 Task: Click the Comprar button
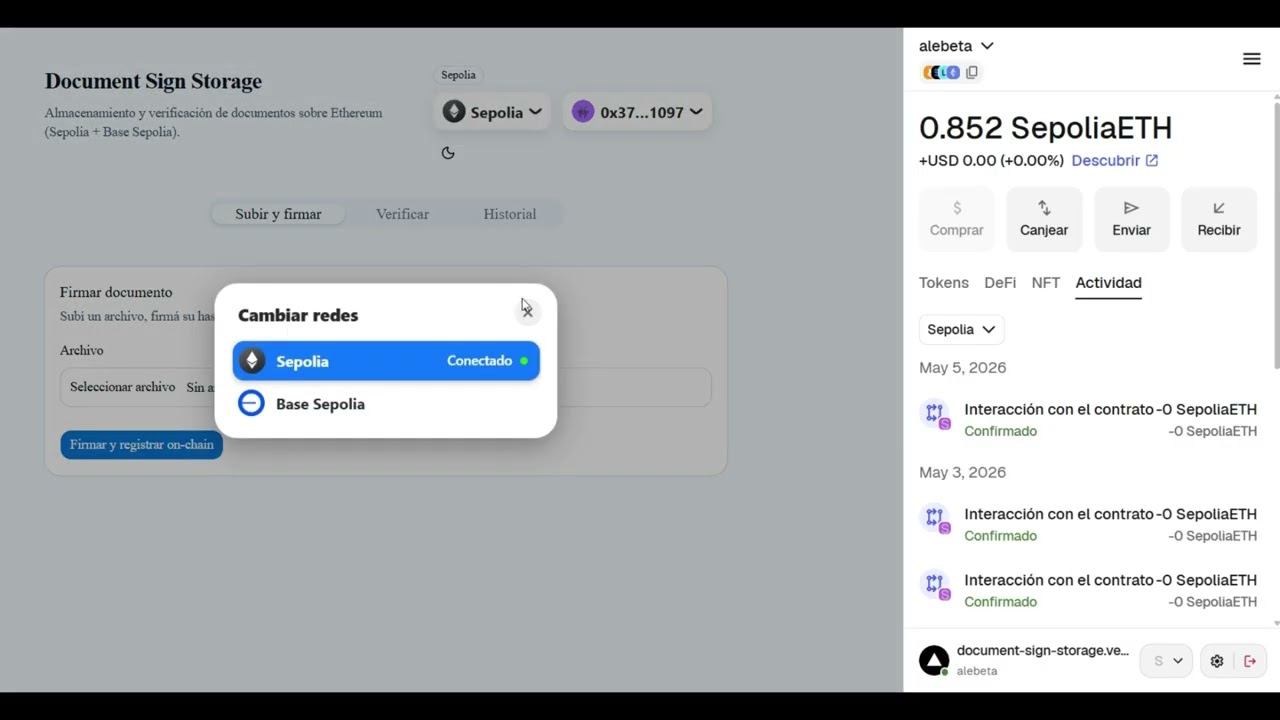(x=957, y=219)
